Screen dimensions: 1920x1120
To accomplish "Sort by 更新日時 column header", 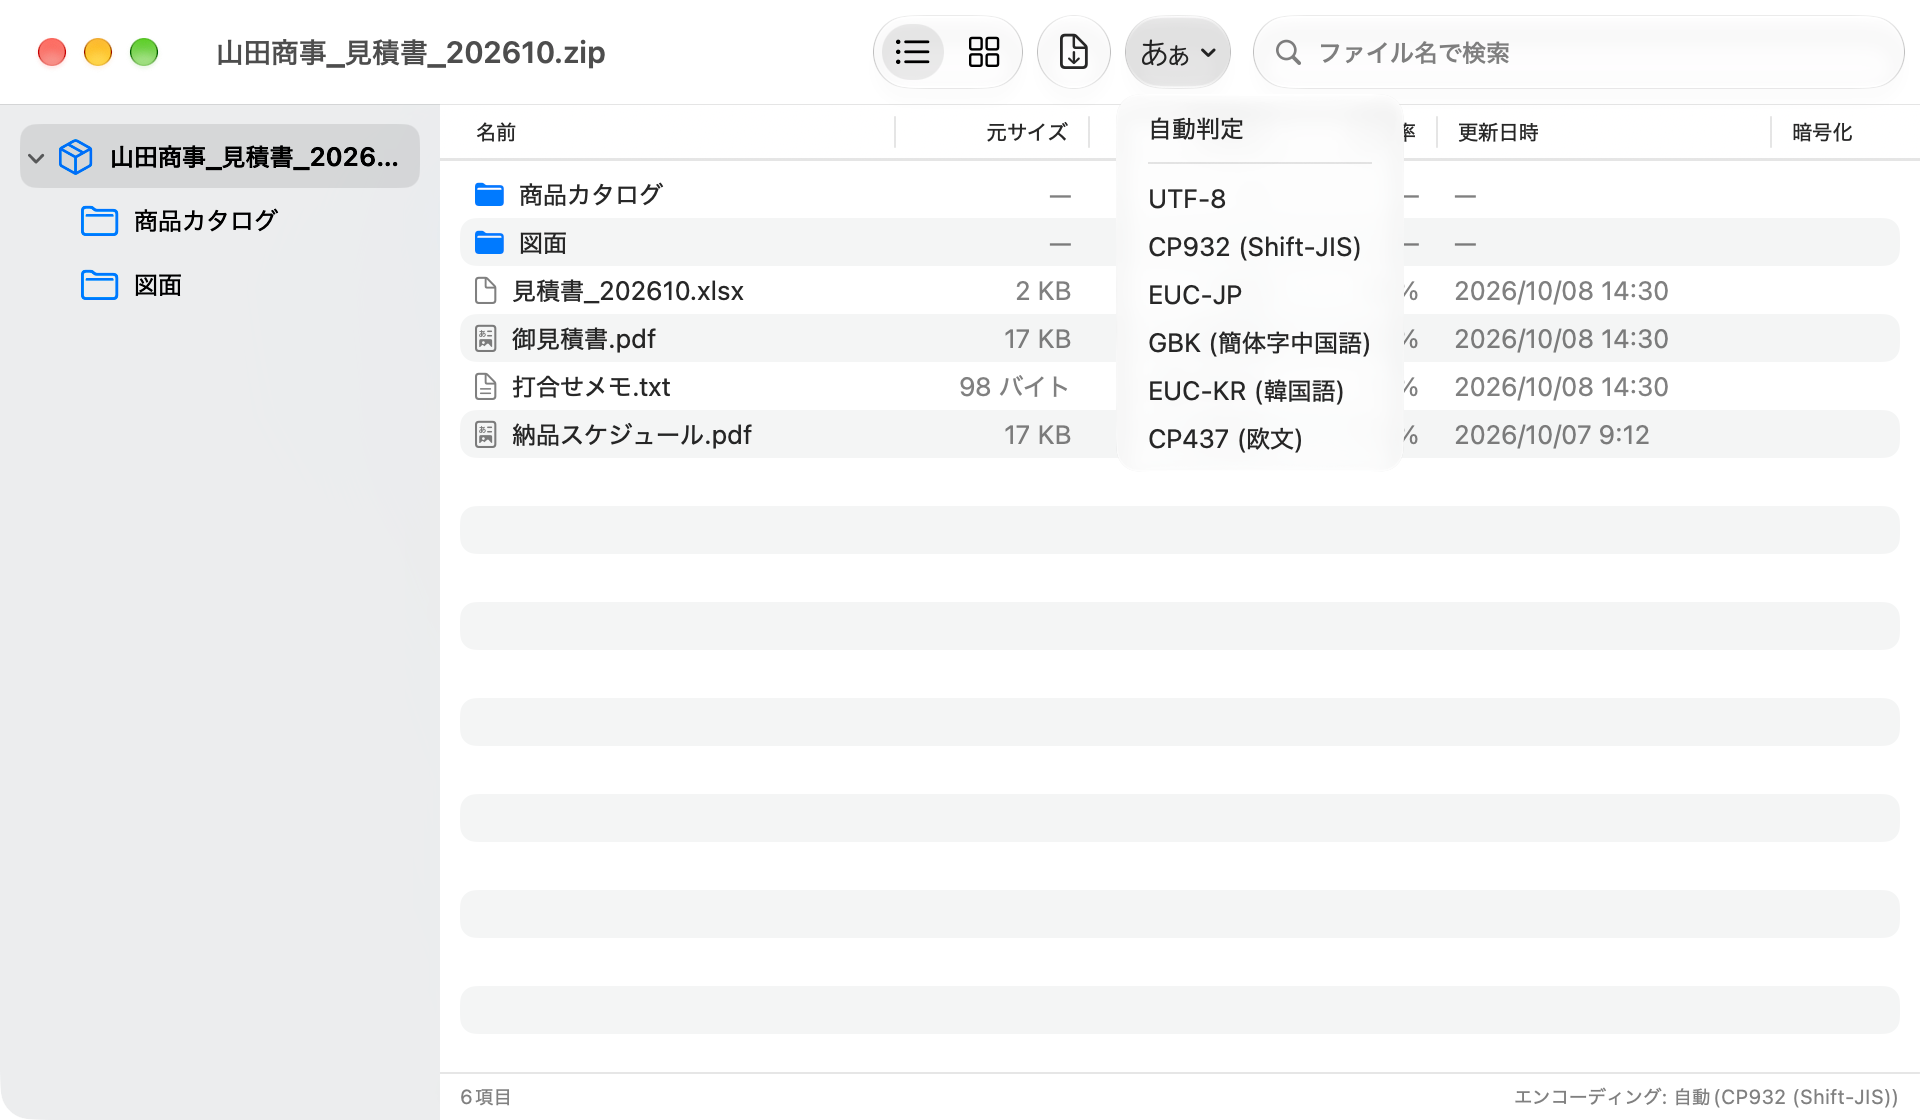I will point(1498,132).
